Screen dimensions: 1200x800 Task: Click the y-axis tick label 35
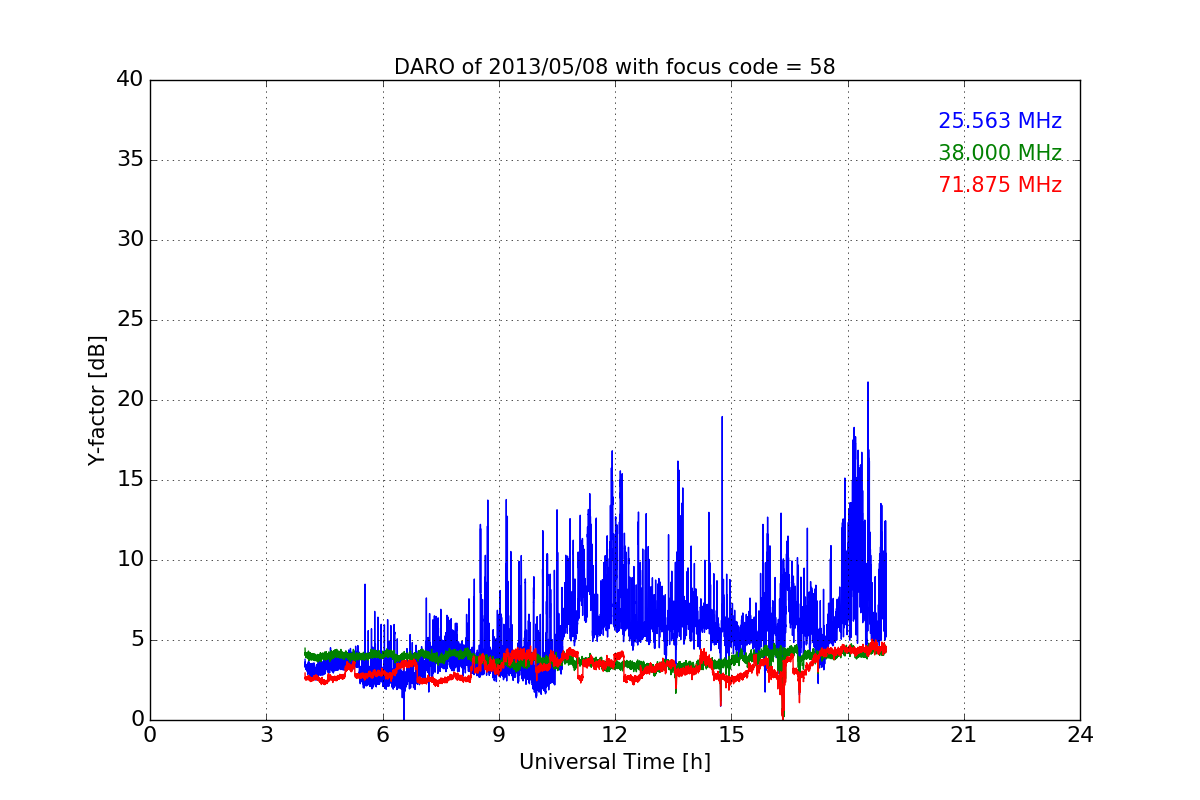[130, 160]
